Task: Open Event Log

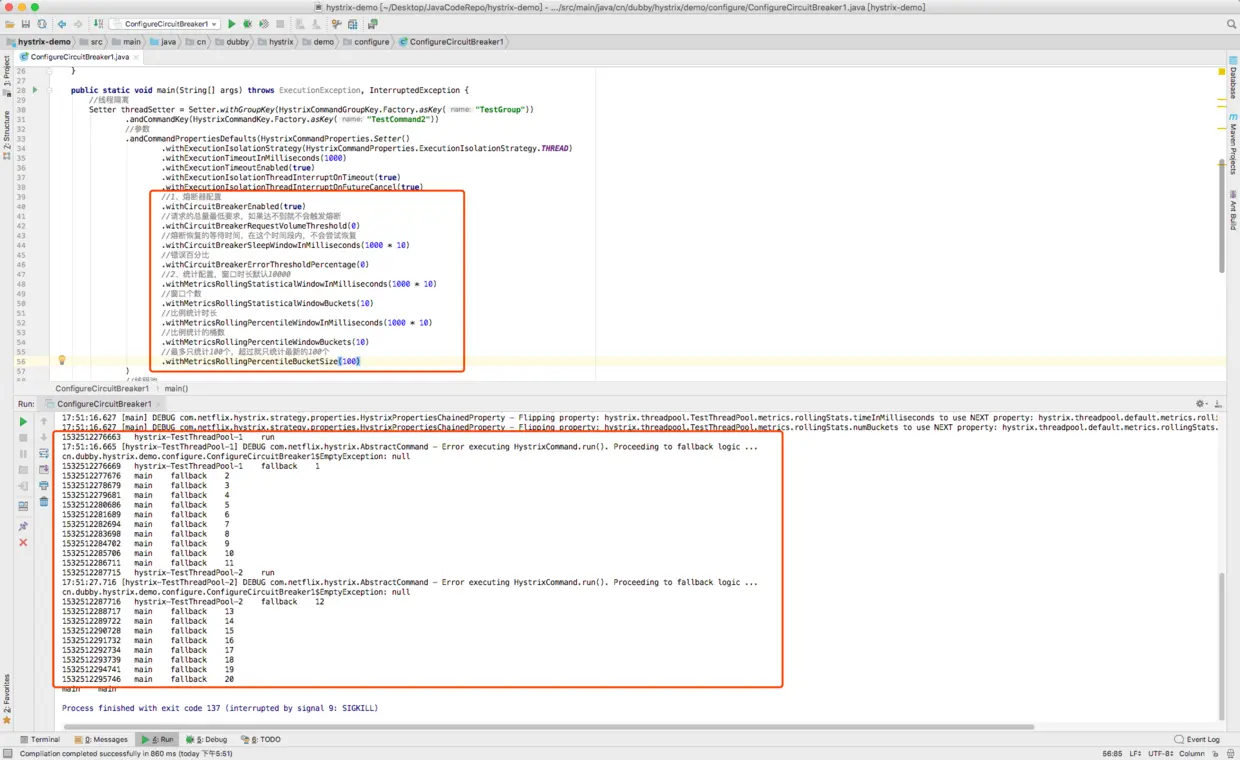Action: (x=1197, y=740)
